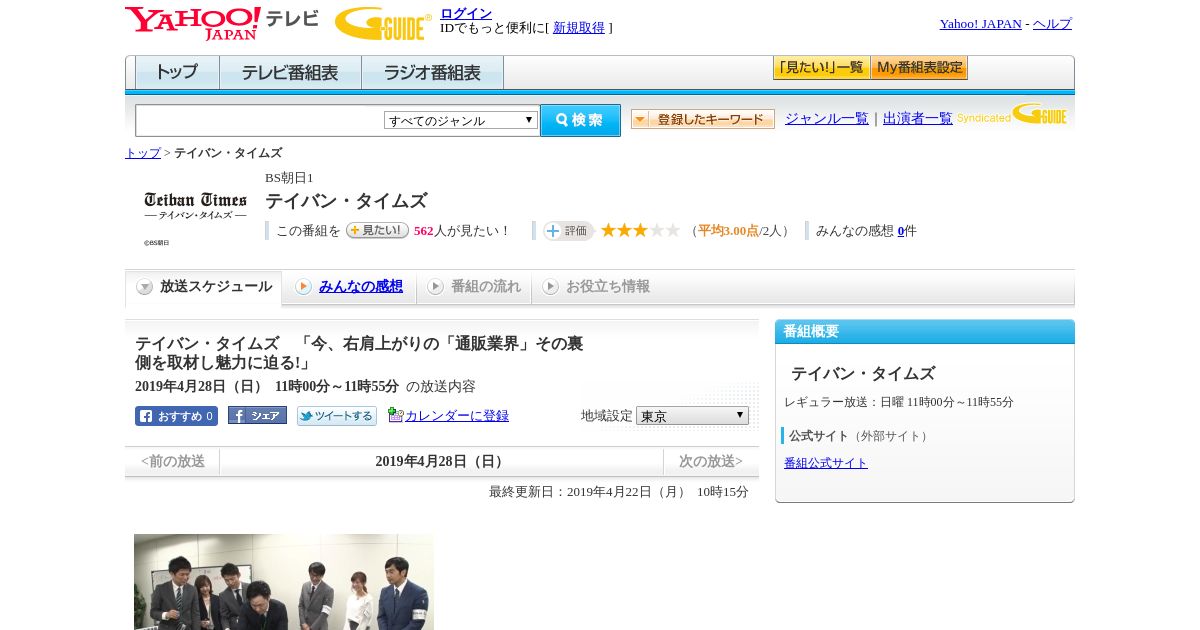Click the Facebook おすすめ button
The width and height of the screenshot is (1200, 630).
pos(176,416)
